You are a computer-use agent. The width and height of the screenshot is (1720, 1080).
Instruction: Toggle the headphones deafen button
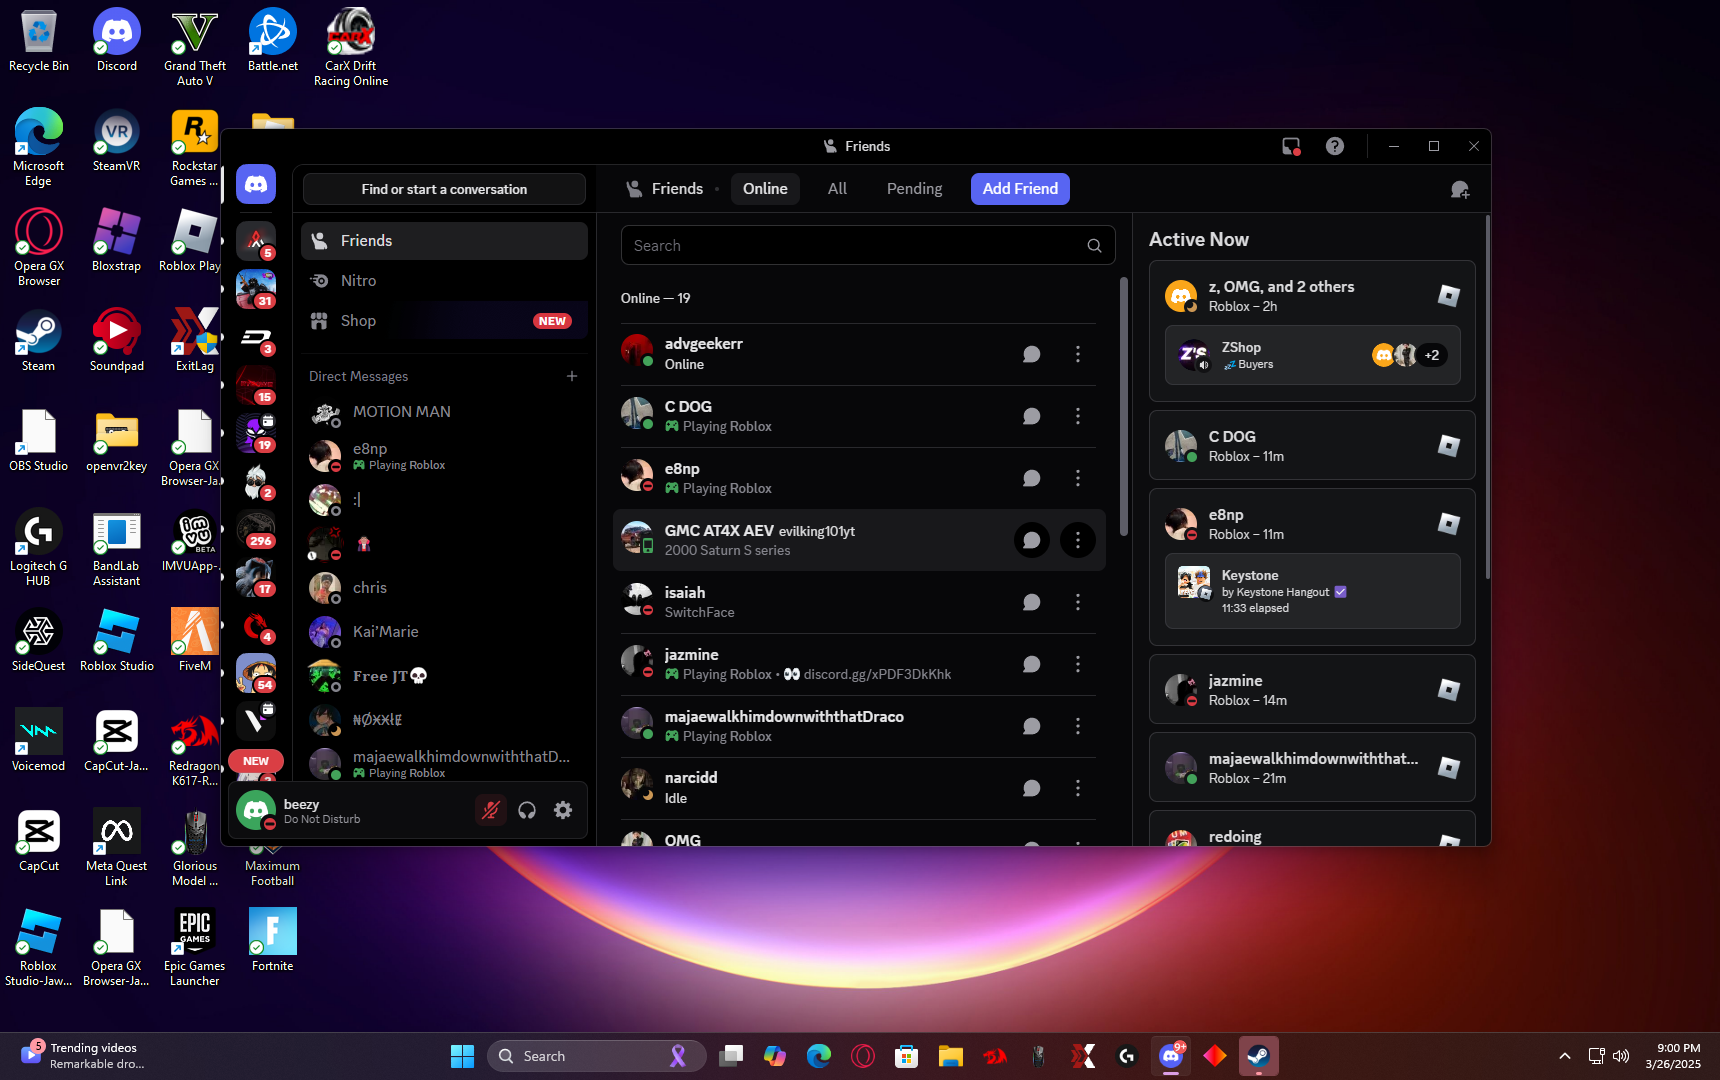527,810
